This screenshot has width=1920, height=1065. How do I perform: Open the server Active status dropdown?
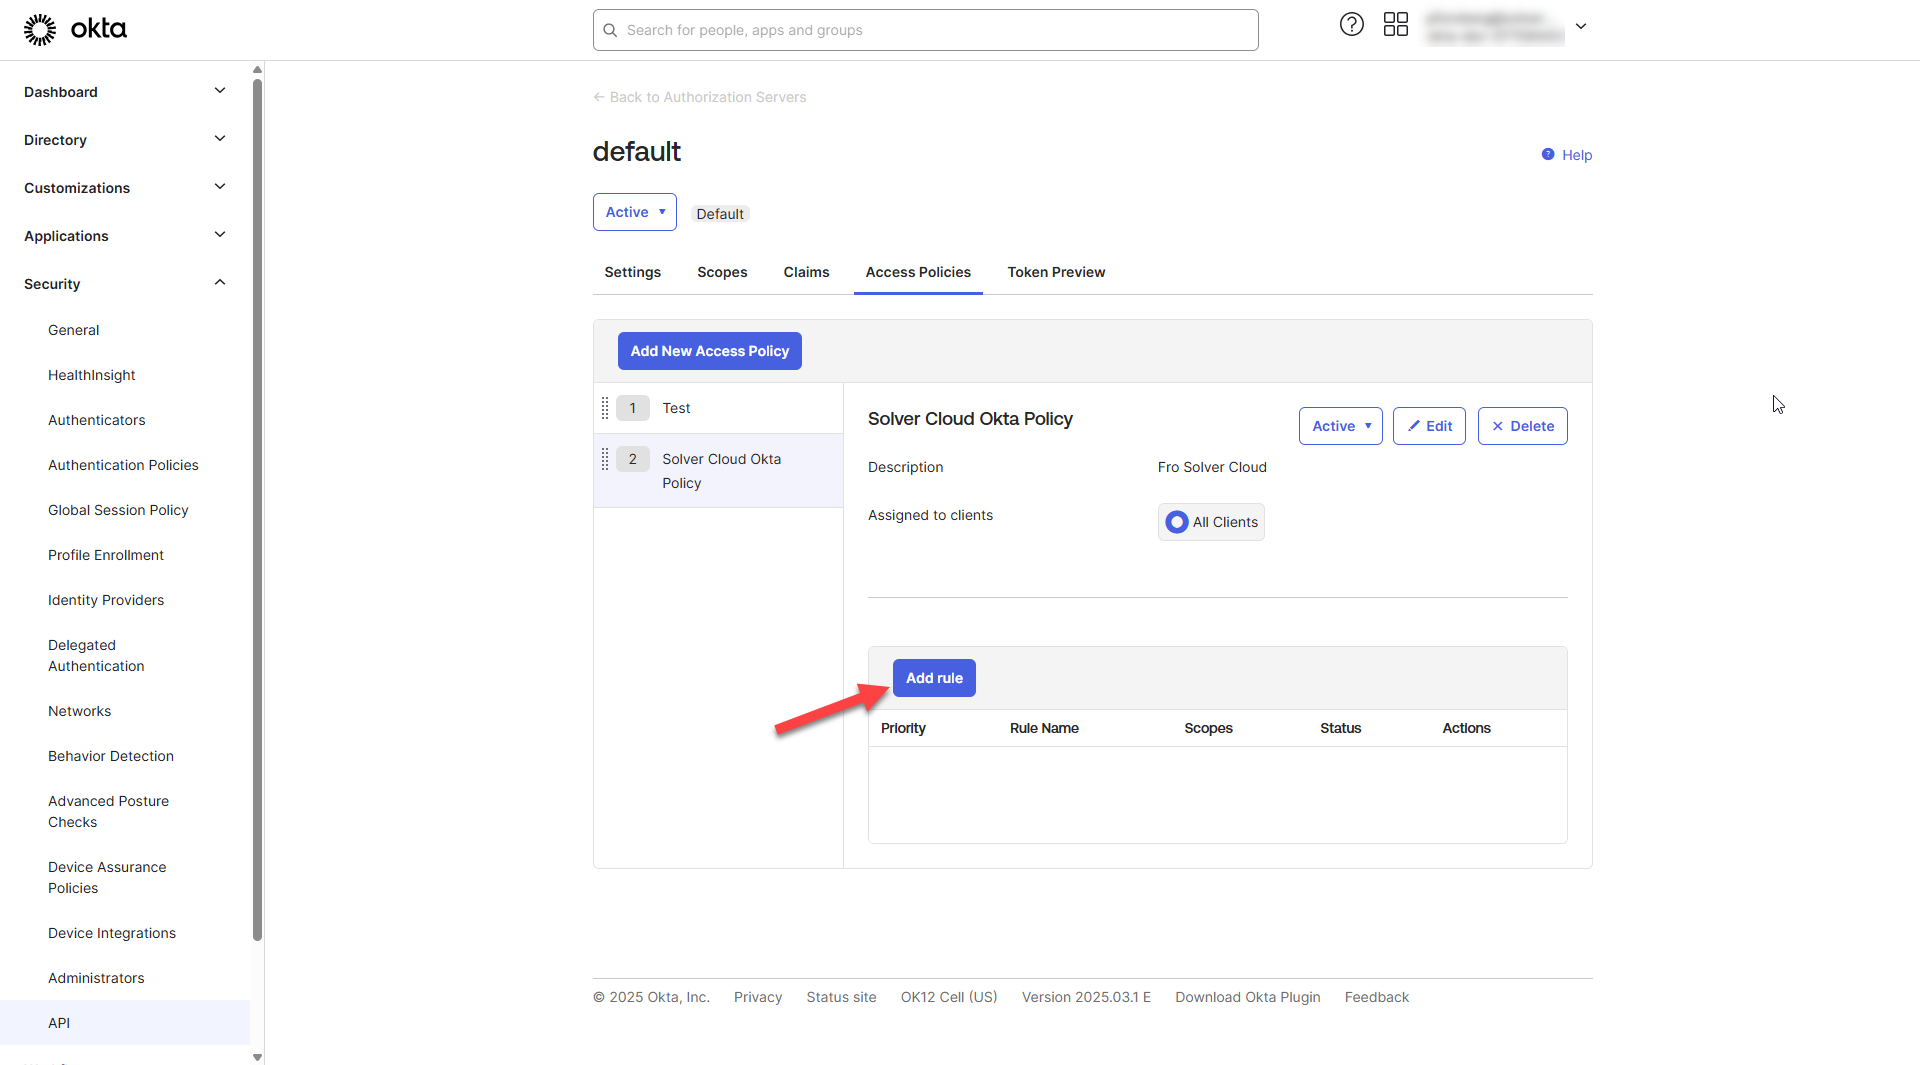[x=634, y=212]
